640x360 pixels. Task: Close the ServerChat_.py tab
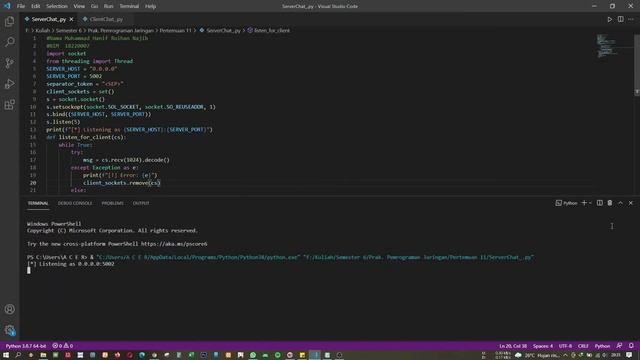71,19
